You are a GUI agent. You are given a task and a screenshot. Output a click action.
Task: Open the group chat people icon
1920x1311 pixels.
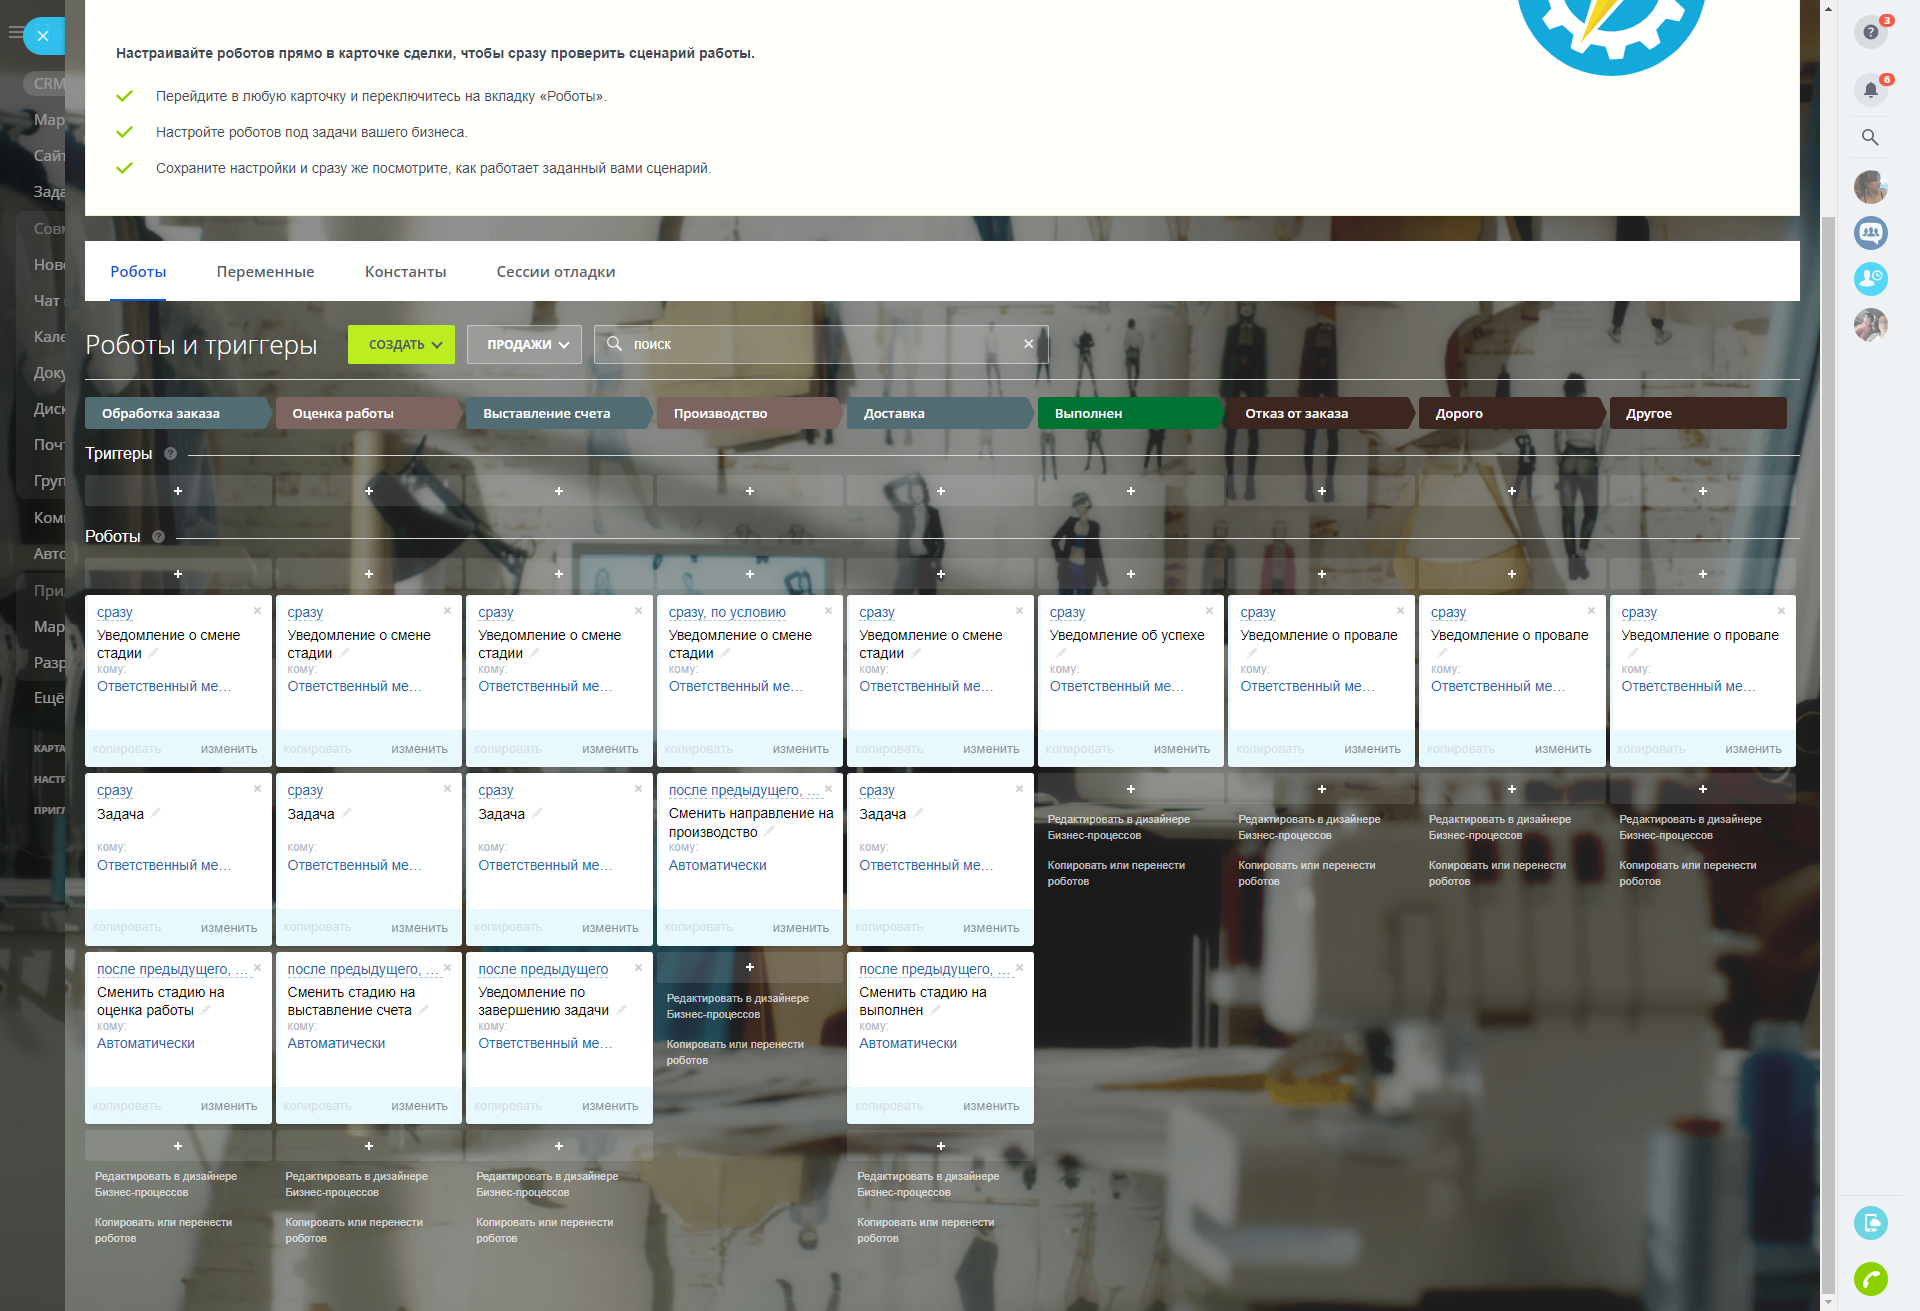1869,233
